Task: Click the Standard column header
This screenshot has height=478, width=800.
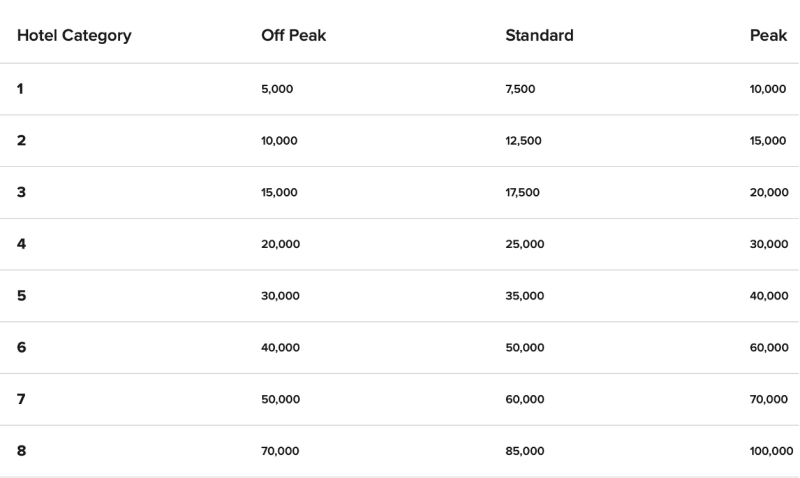Action: [x=539, y=36]
